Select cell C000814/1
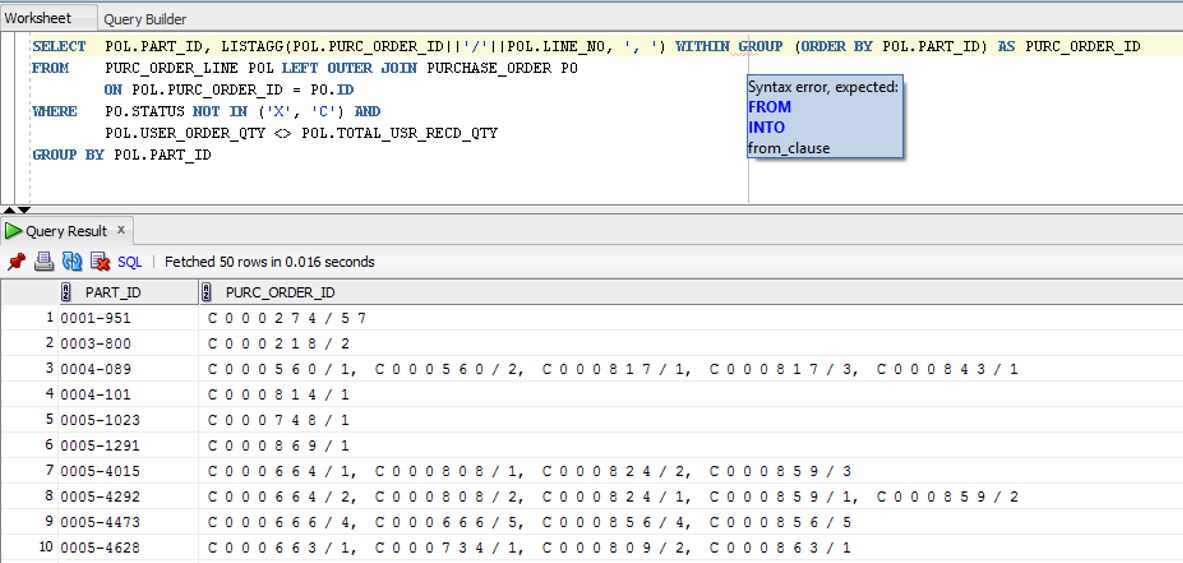This screenshot has height=563, width=1183. pos(690,395)
